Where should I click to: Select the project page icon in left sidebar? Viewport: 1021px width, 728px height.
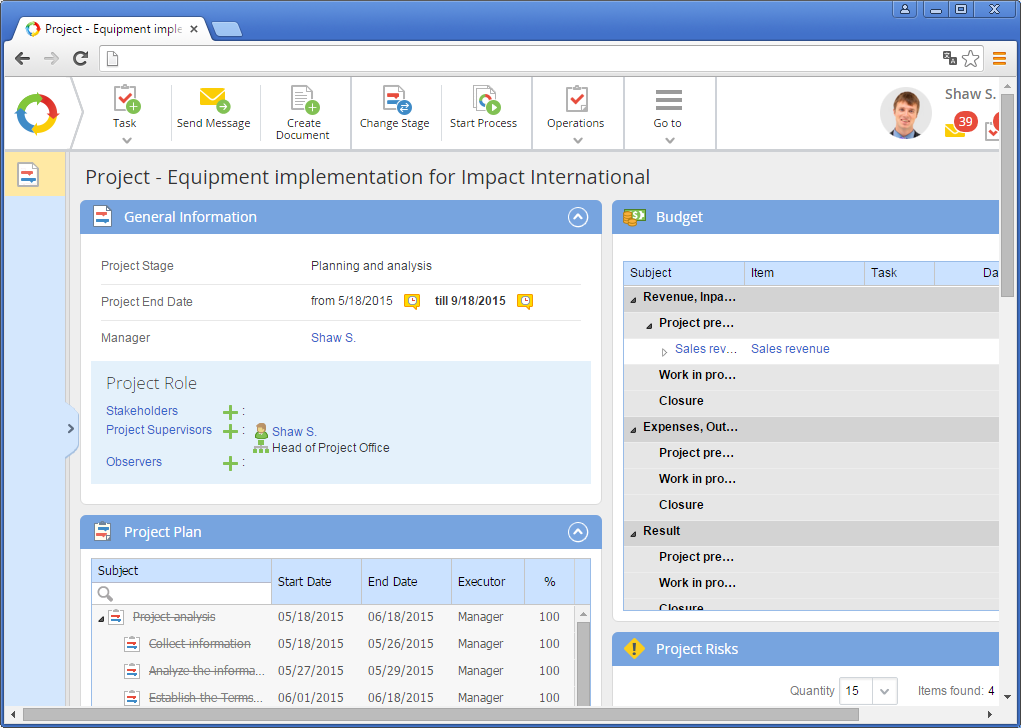click(x=28, y=175)
